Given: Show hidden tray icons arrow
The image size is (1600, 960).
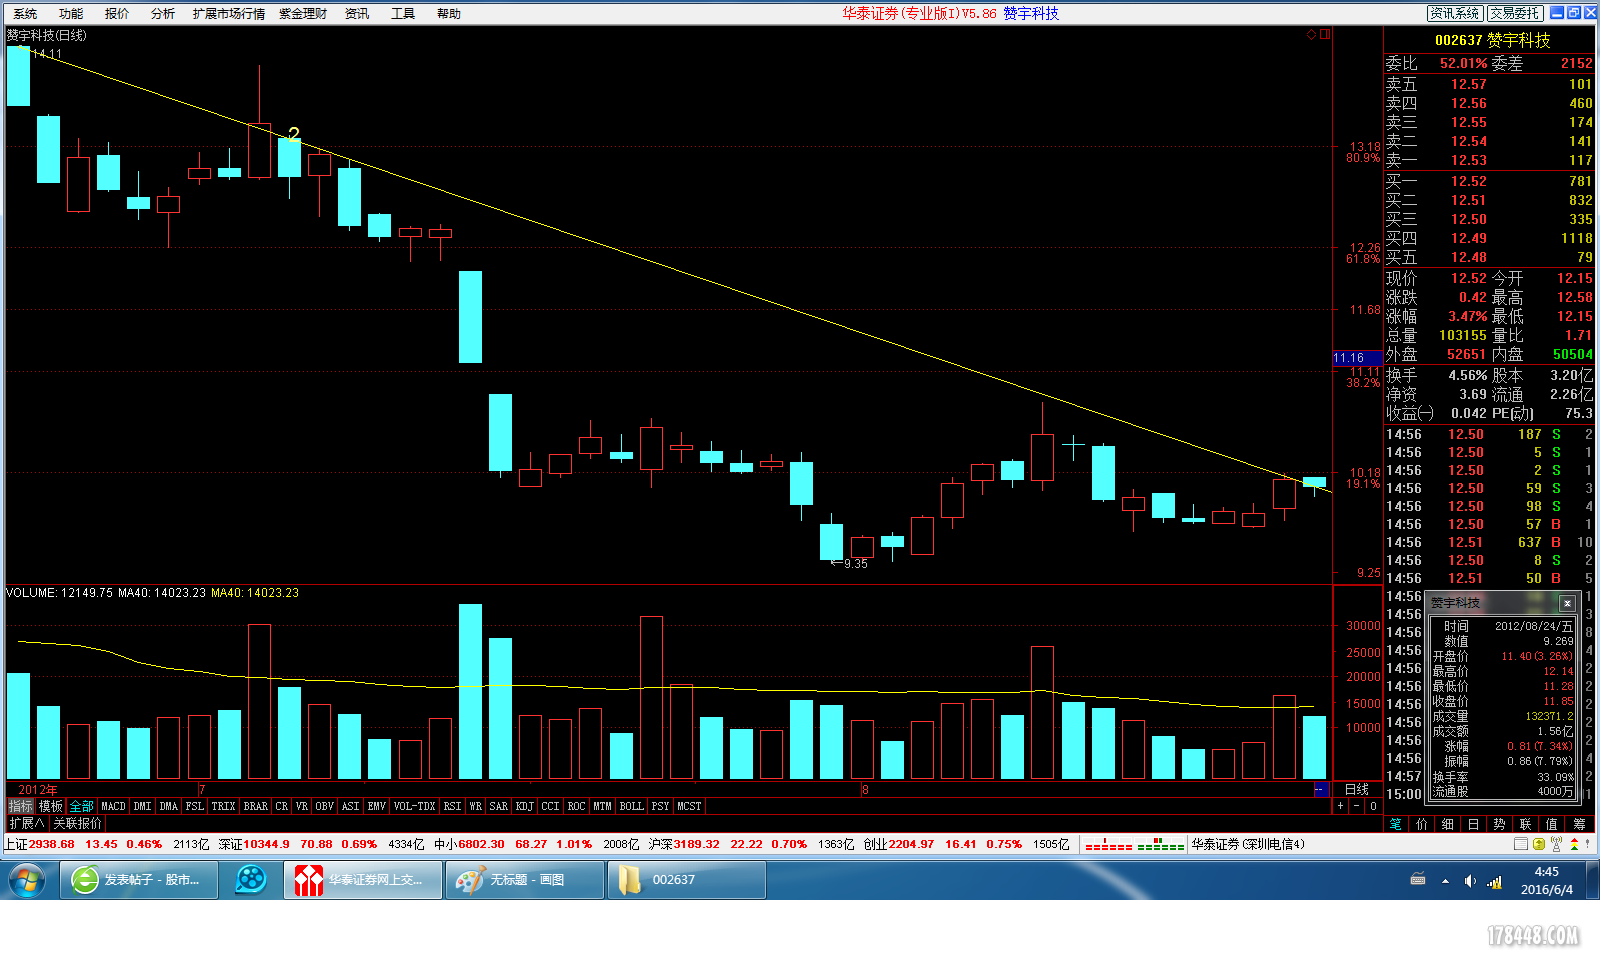Looking at the screenshot, I should [x=1444, y=881].
